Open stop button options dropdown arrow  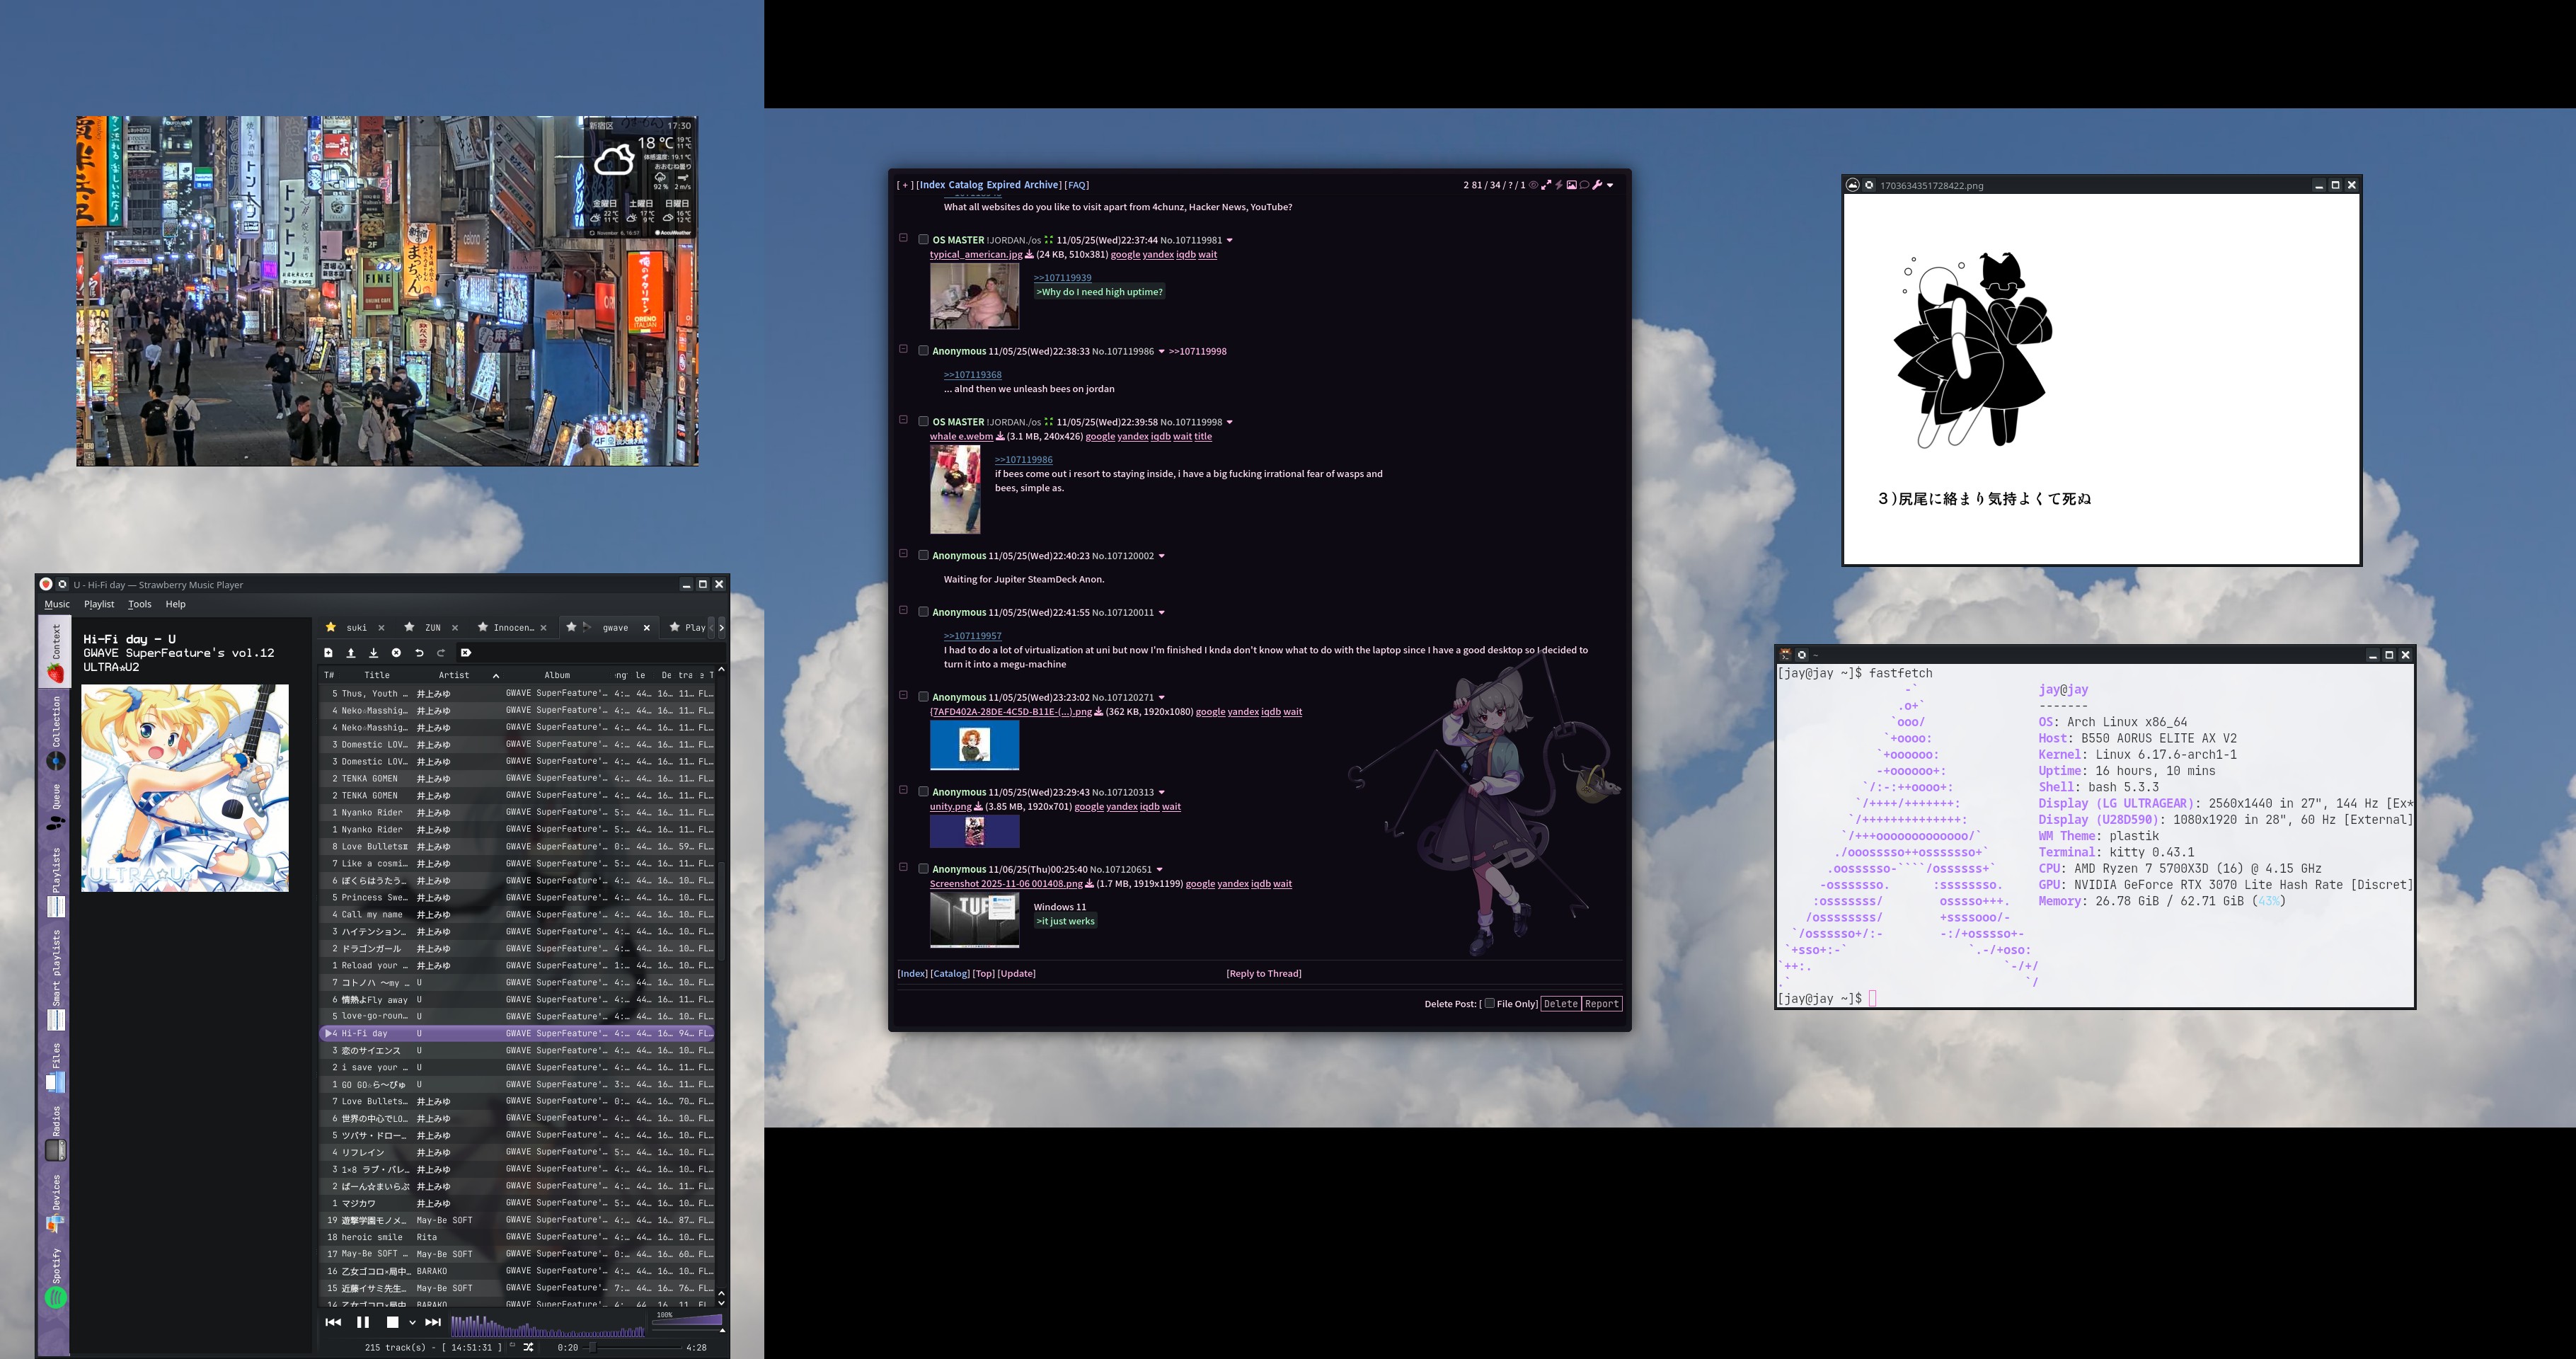coord(412,1323)
